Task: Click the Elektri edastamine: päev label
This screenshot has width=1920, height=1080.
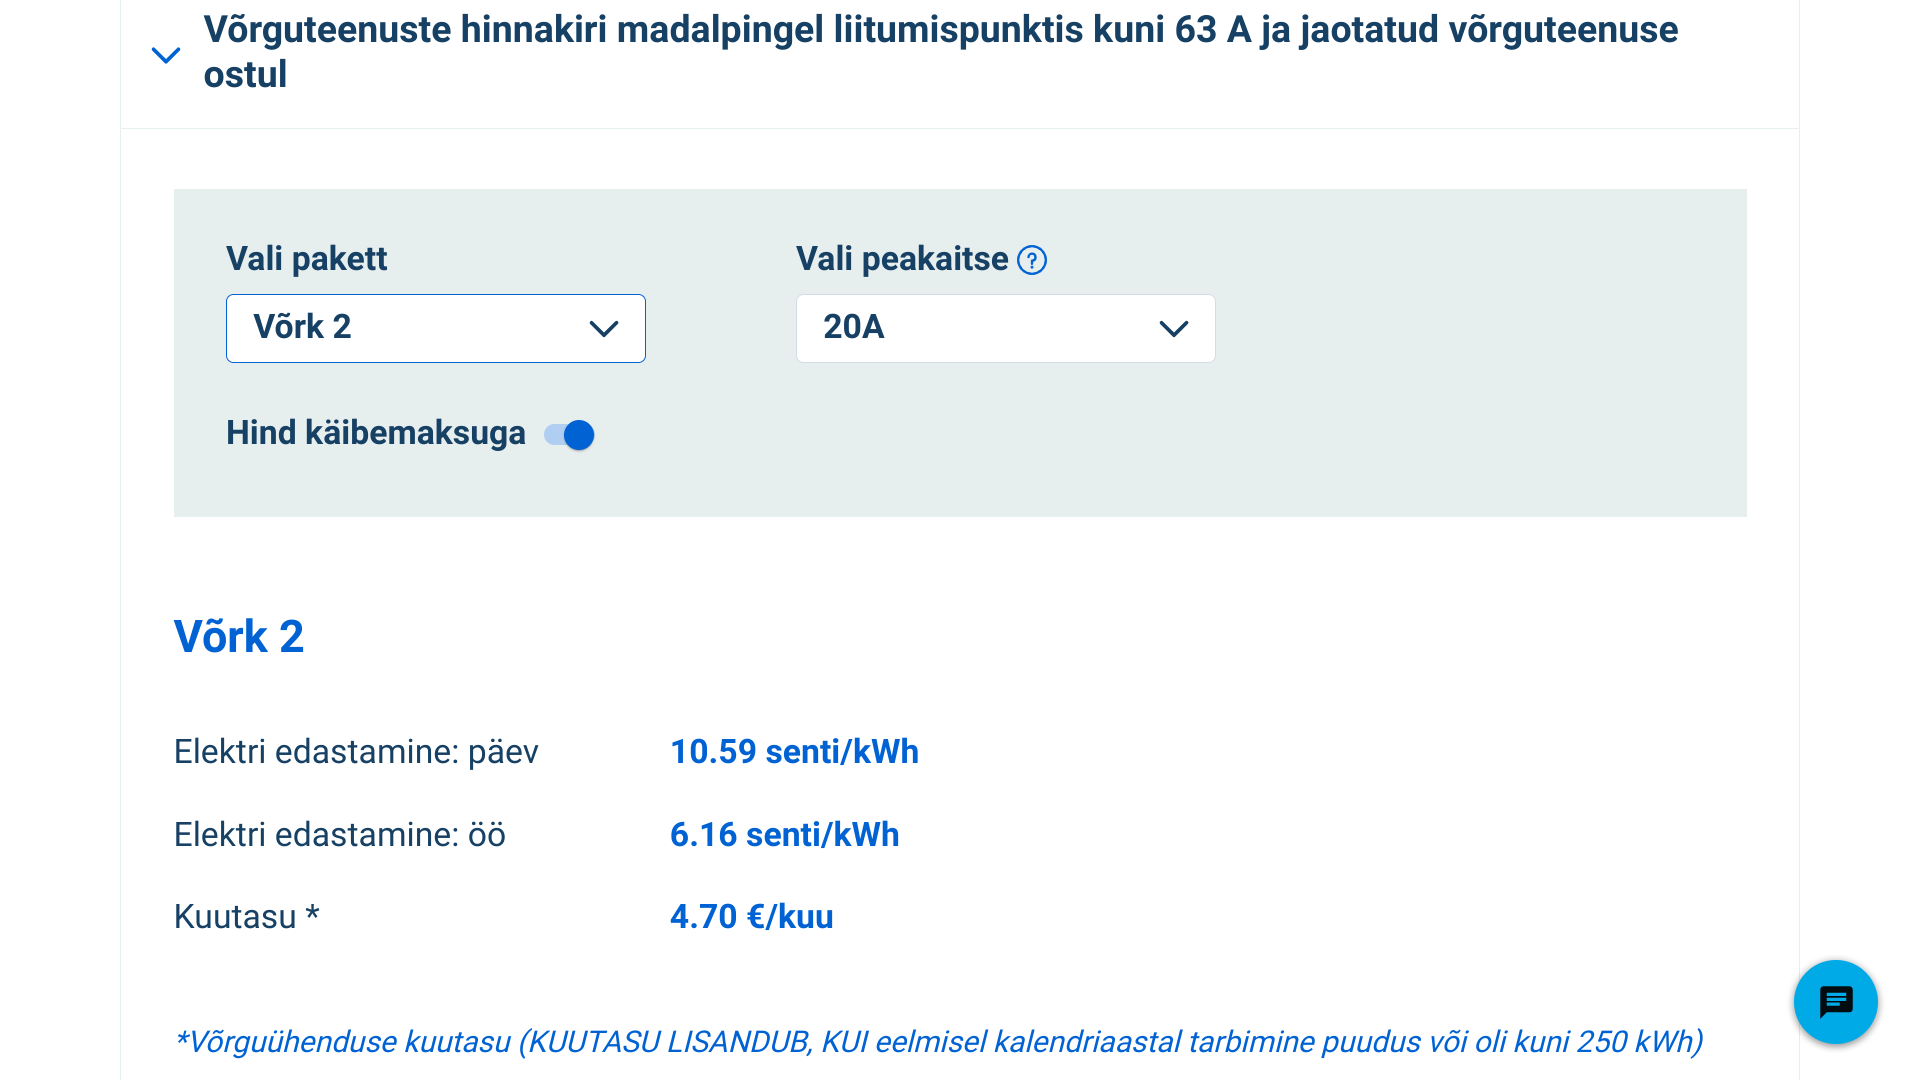Action: (356, 752)
